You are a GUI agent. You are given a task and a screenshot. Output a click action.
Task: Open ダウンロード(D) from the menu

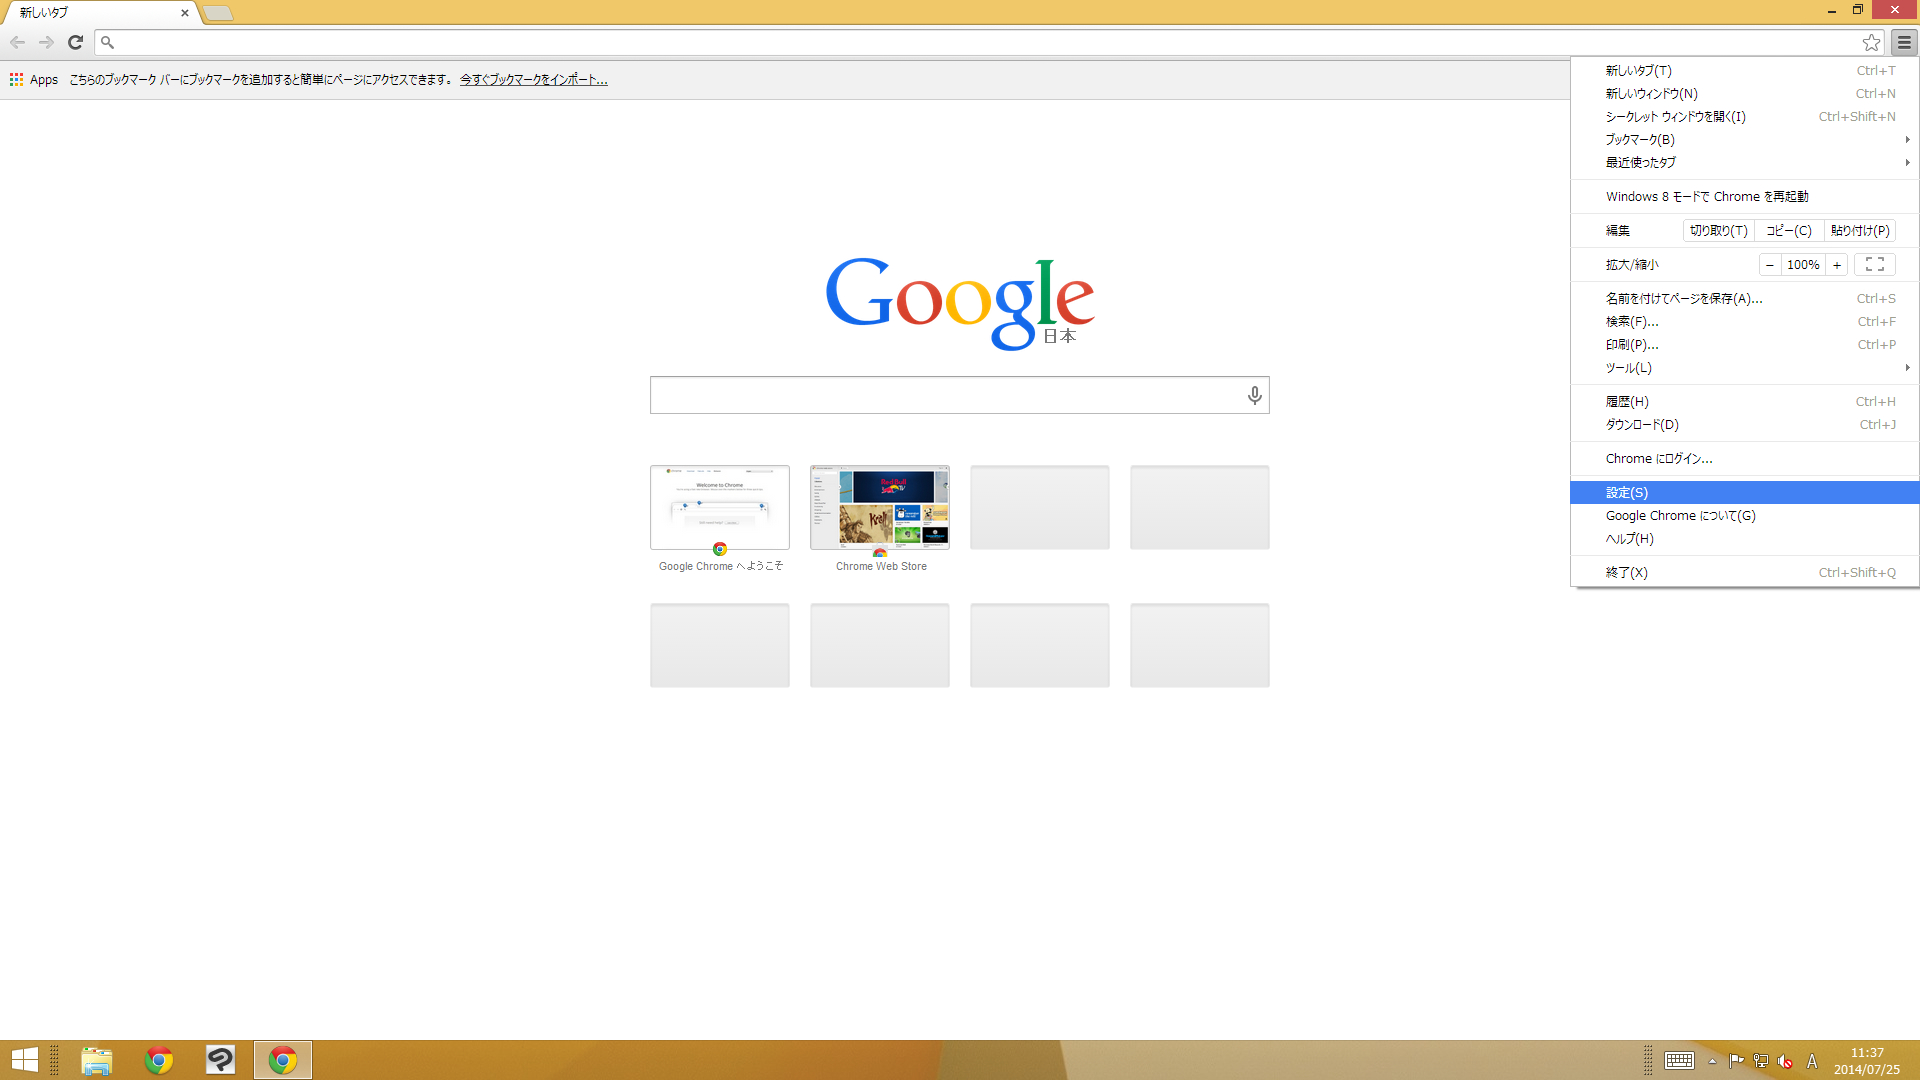(x=1745, y=424)
